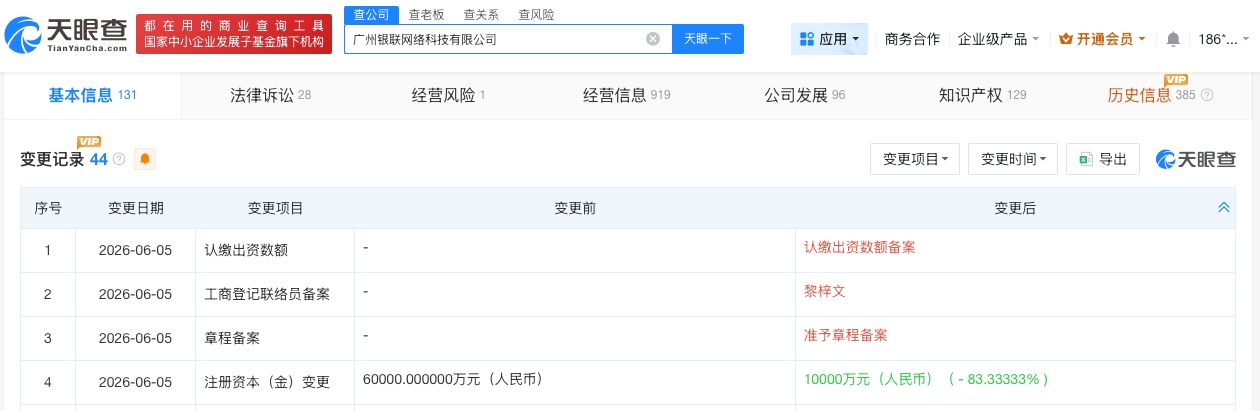The width and height of the screenshot is (1260, 411).
Task: Click the 变更项目 column header
Action: 275,208
